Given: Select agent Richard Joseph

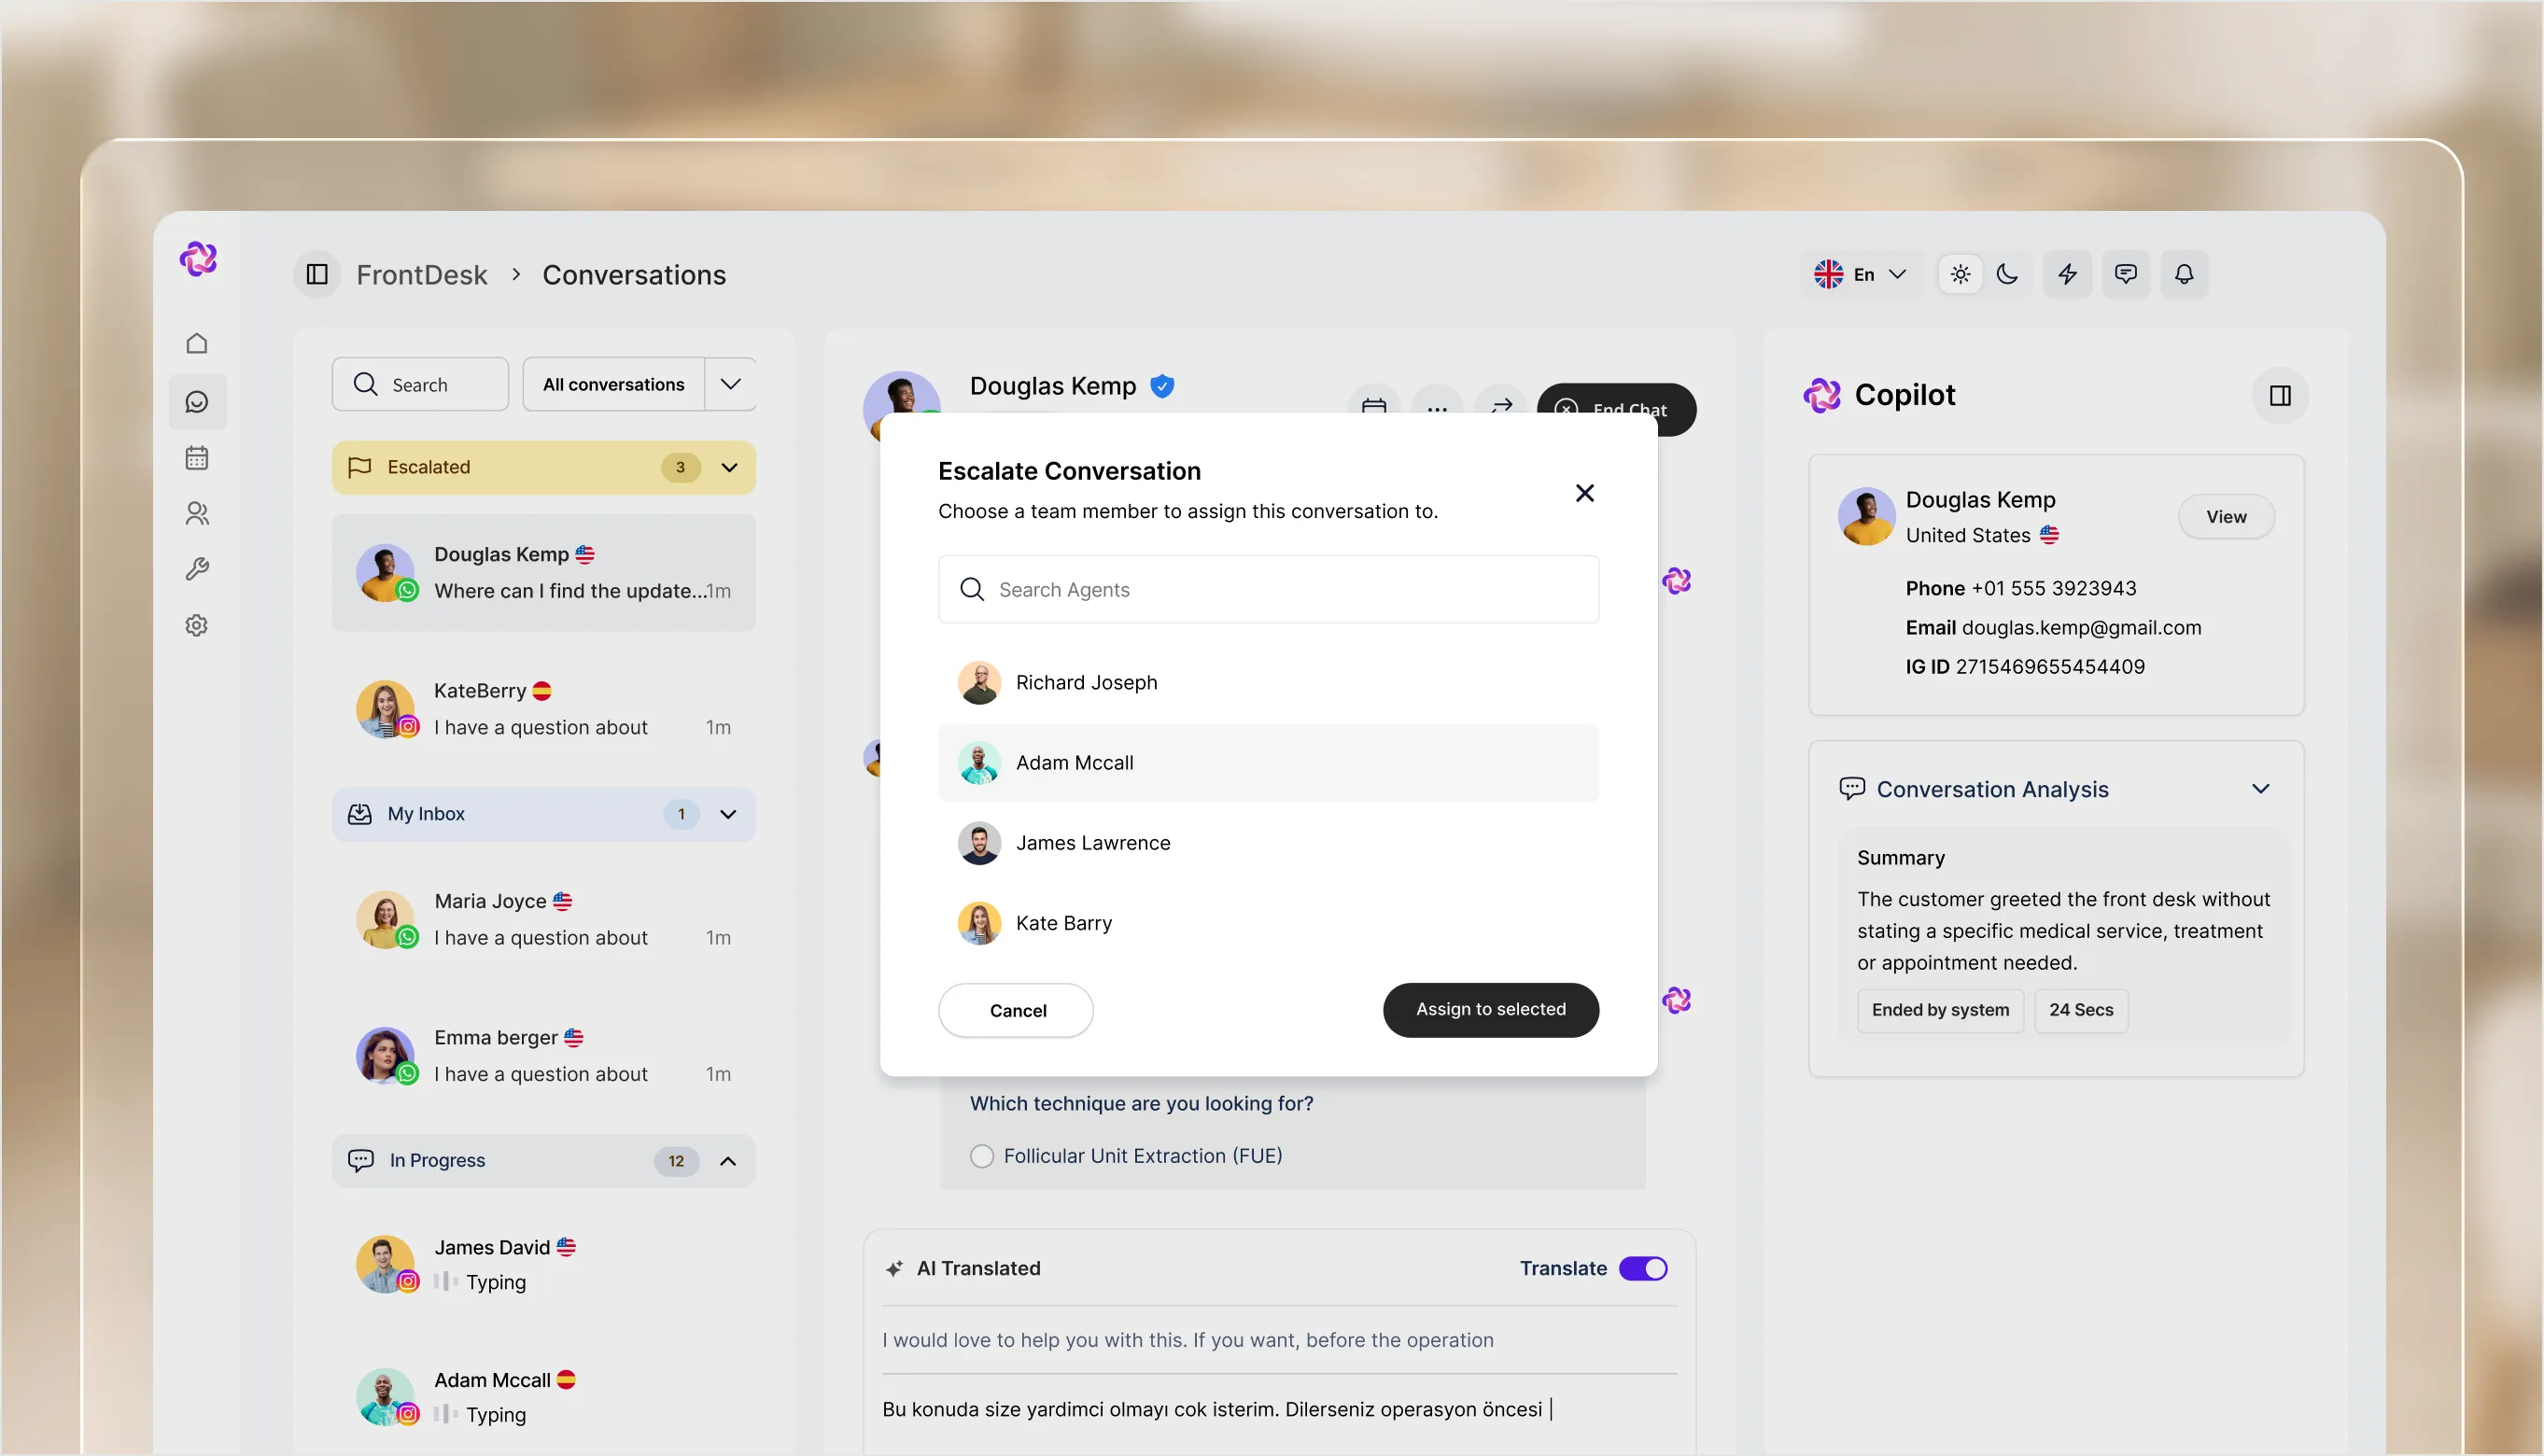Looking at the screenshot, I should point(1268,682).
